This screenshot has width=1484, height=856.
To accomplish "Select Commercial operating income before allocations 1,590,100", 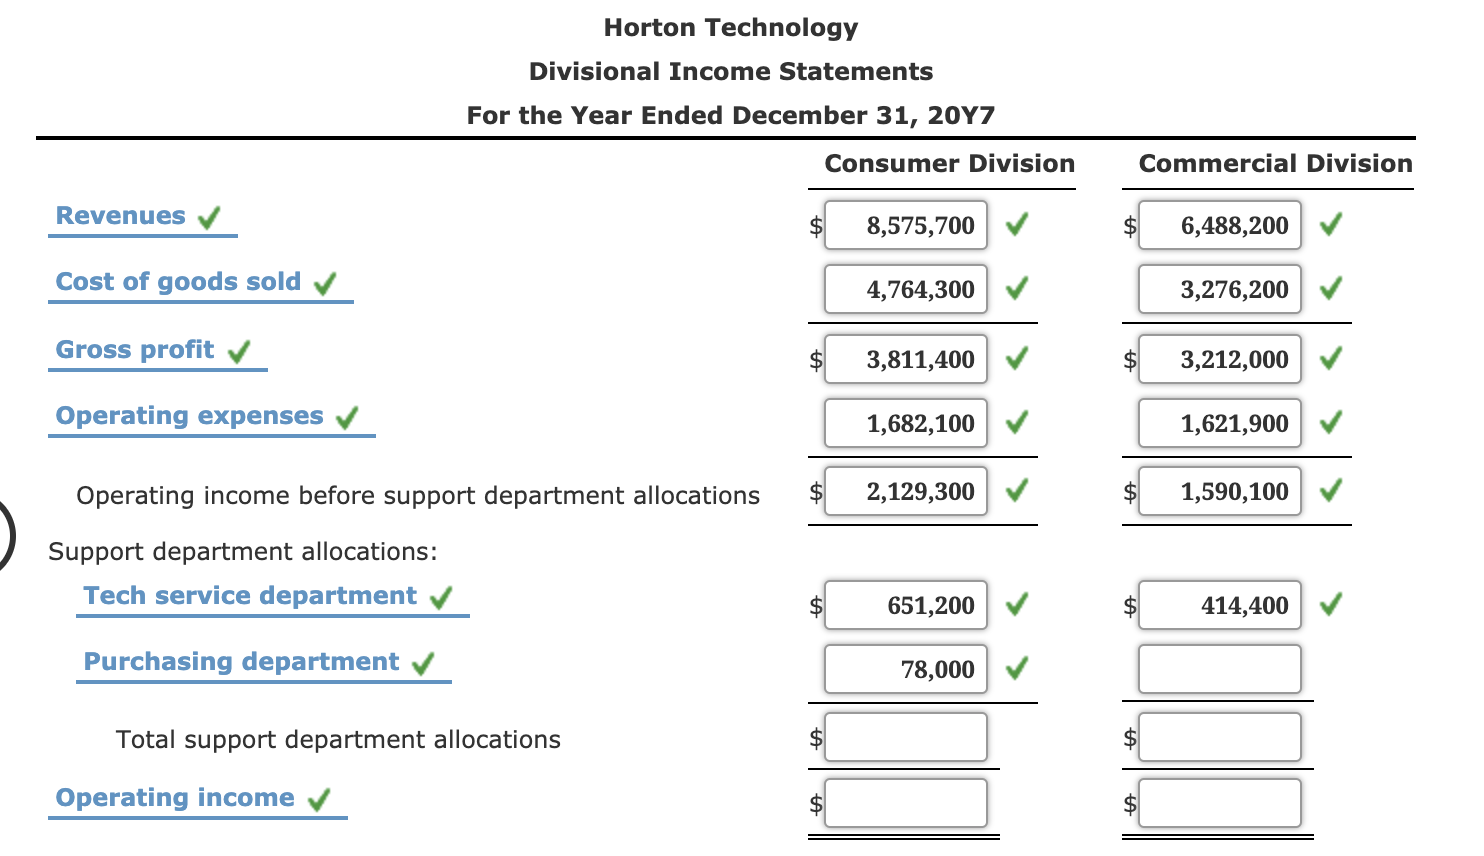I will (x=1220, y=491).
